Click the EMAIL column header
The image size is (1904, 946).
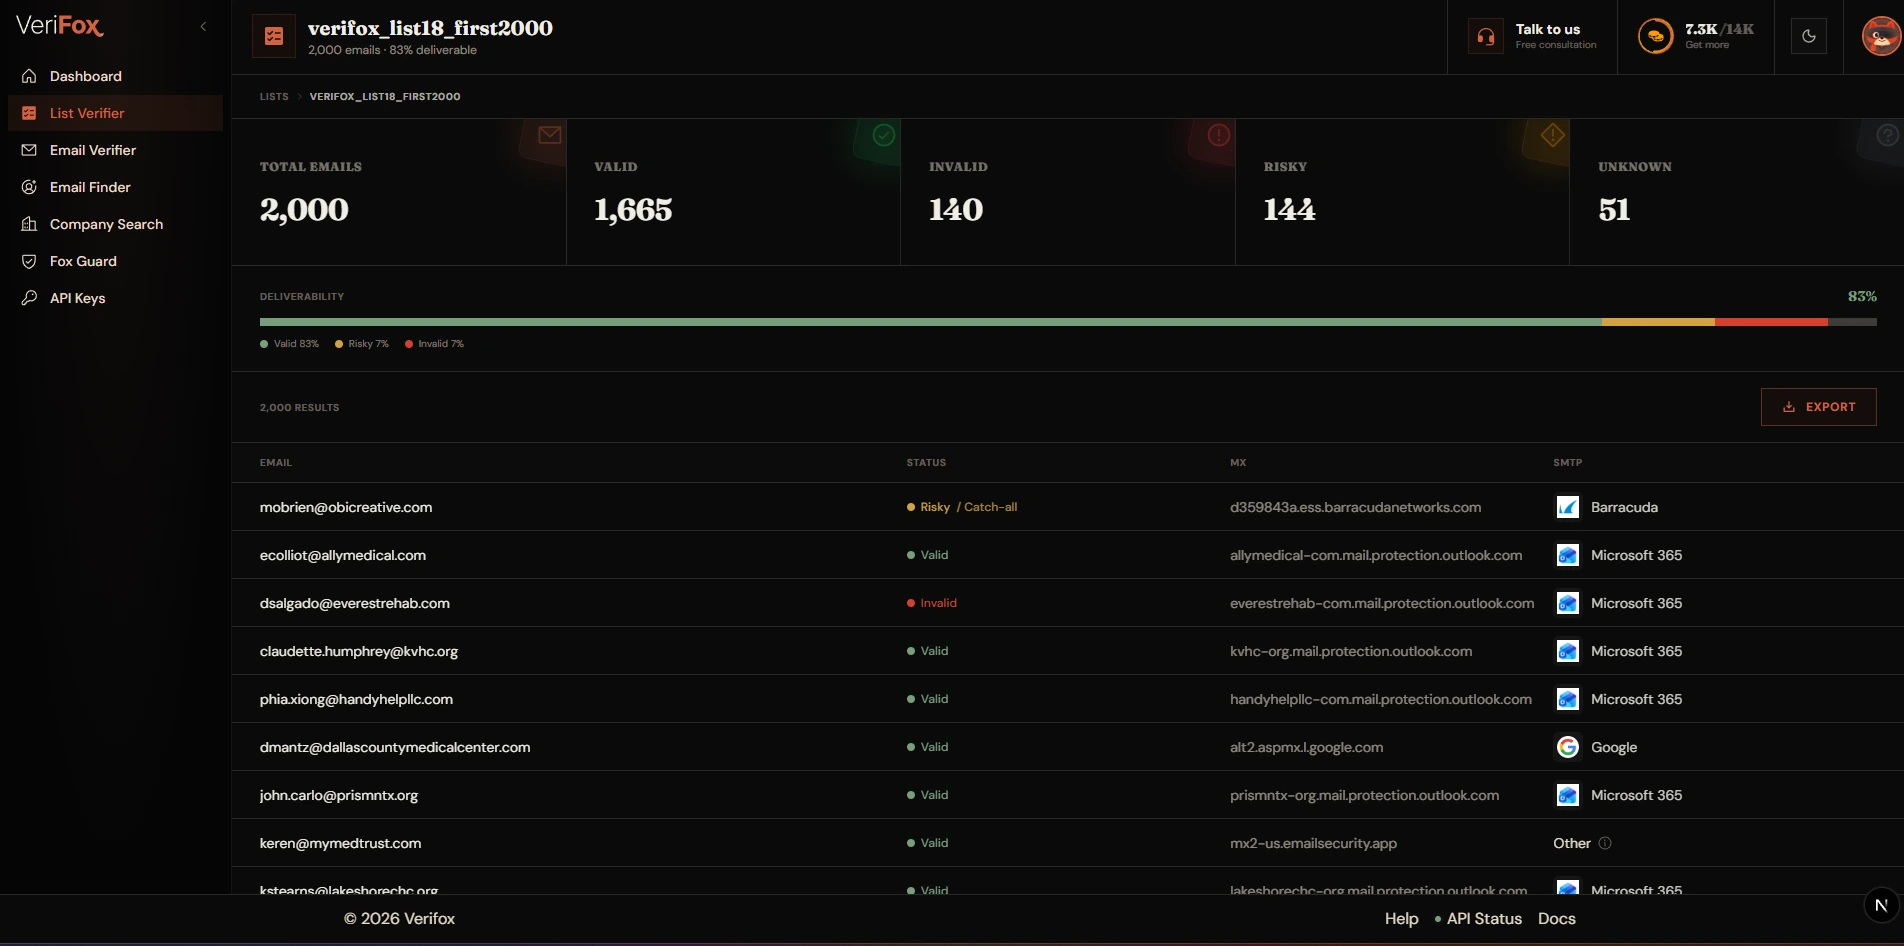(276, 463)
